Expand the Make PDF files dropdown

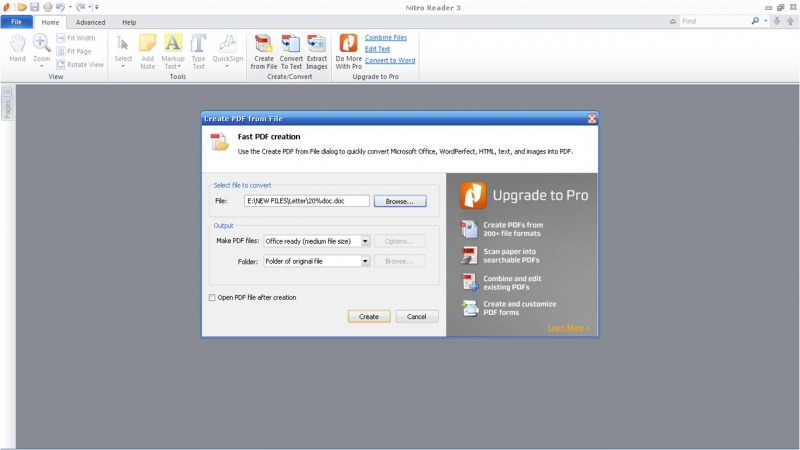tap(365, 241)
